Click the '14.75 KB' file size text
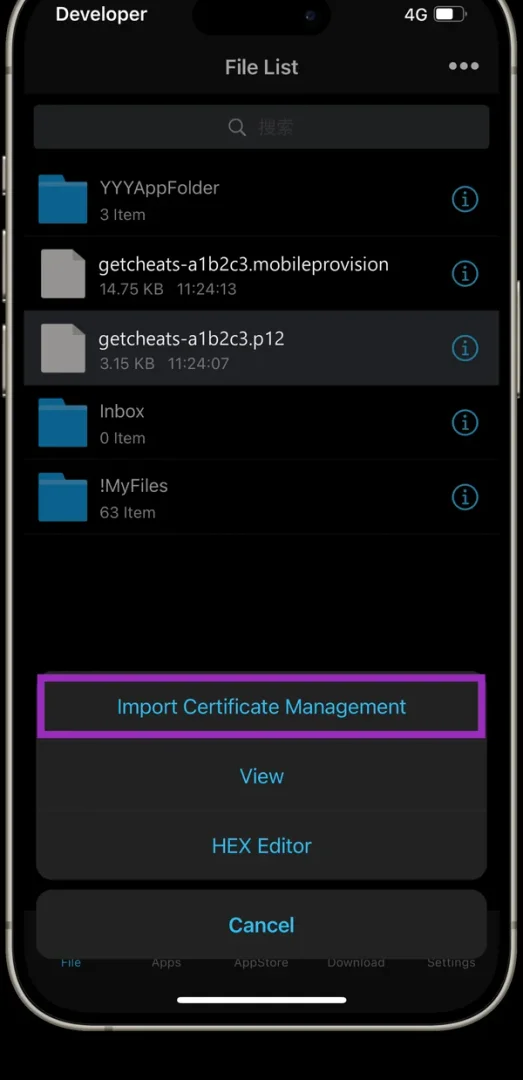Screen dimensions: 523x1080 coord(132,289)
